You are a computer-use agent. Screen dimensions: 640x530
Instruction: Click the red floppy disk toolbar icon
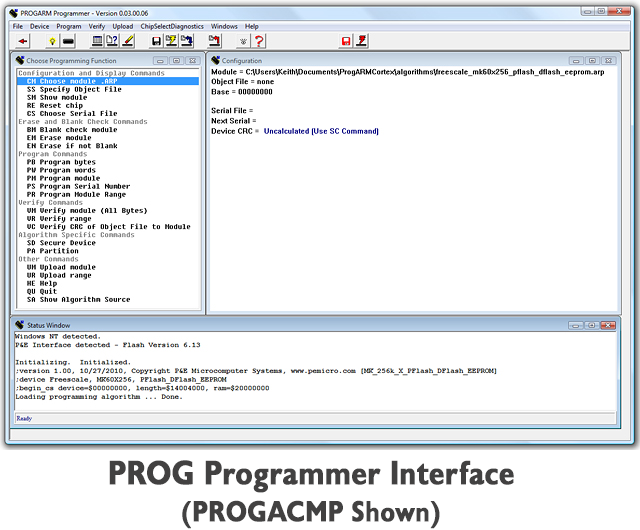click(x=346, y=41)
